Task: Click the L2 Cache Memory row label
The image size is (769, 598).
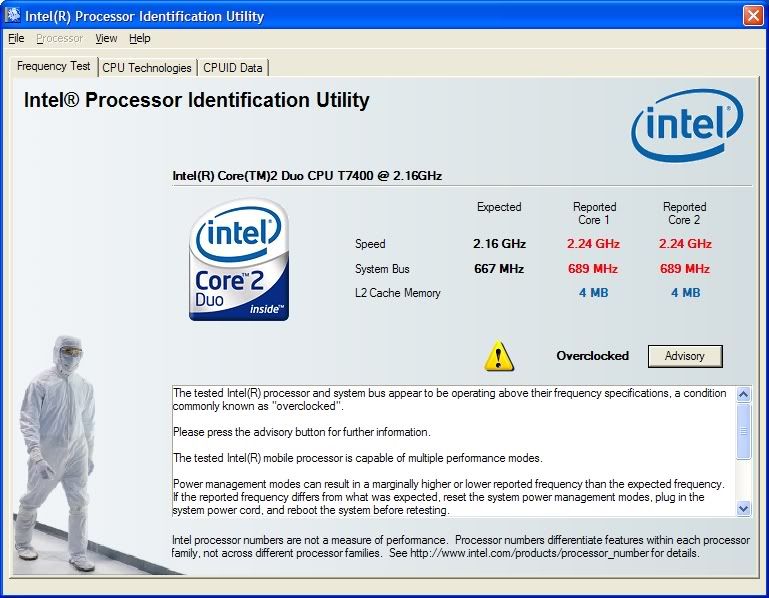Action: (398, 293)
